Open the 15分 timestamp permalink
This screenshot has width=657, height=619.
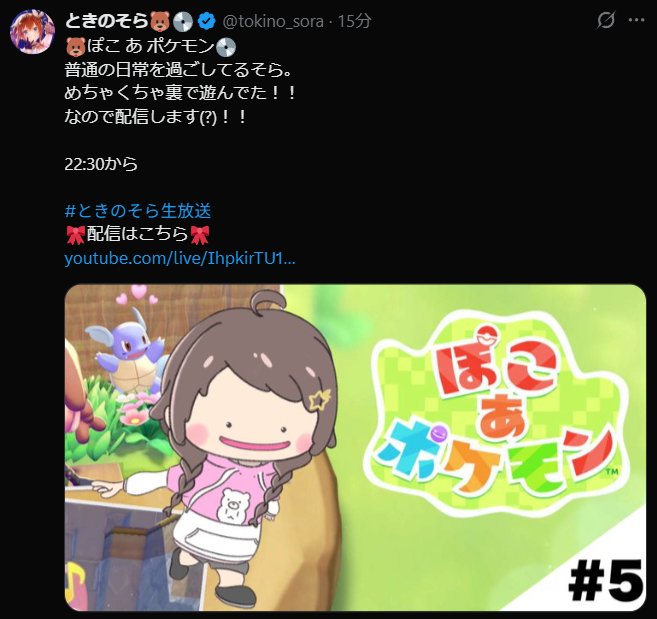[354, 21]
